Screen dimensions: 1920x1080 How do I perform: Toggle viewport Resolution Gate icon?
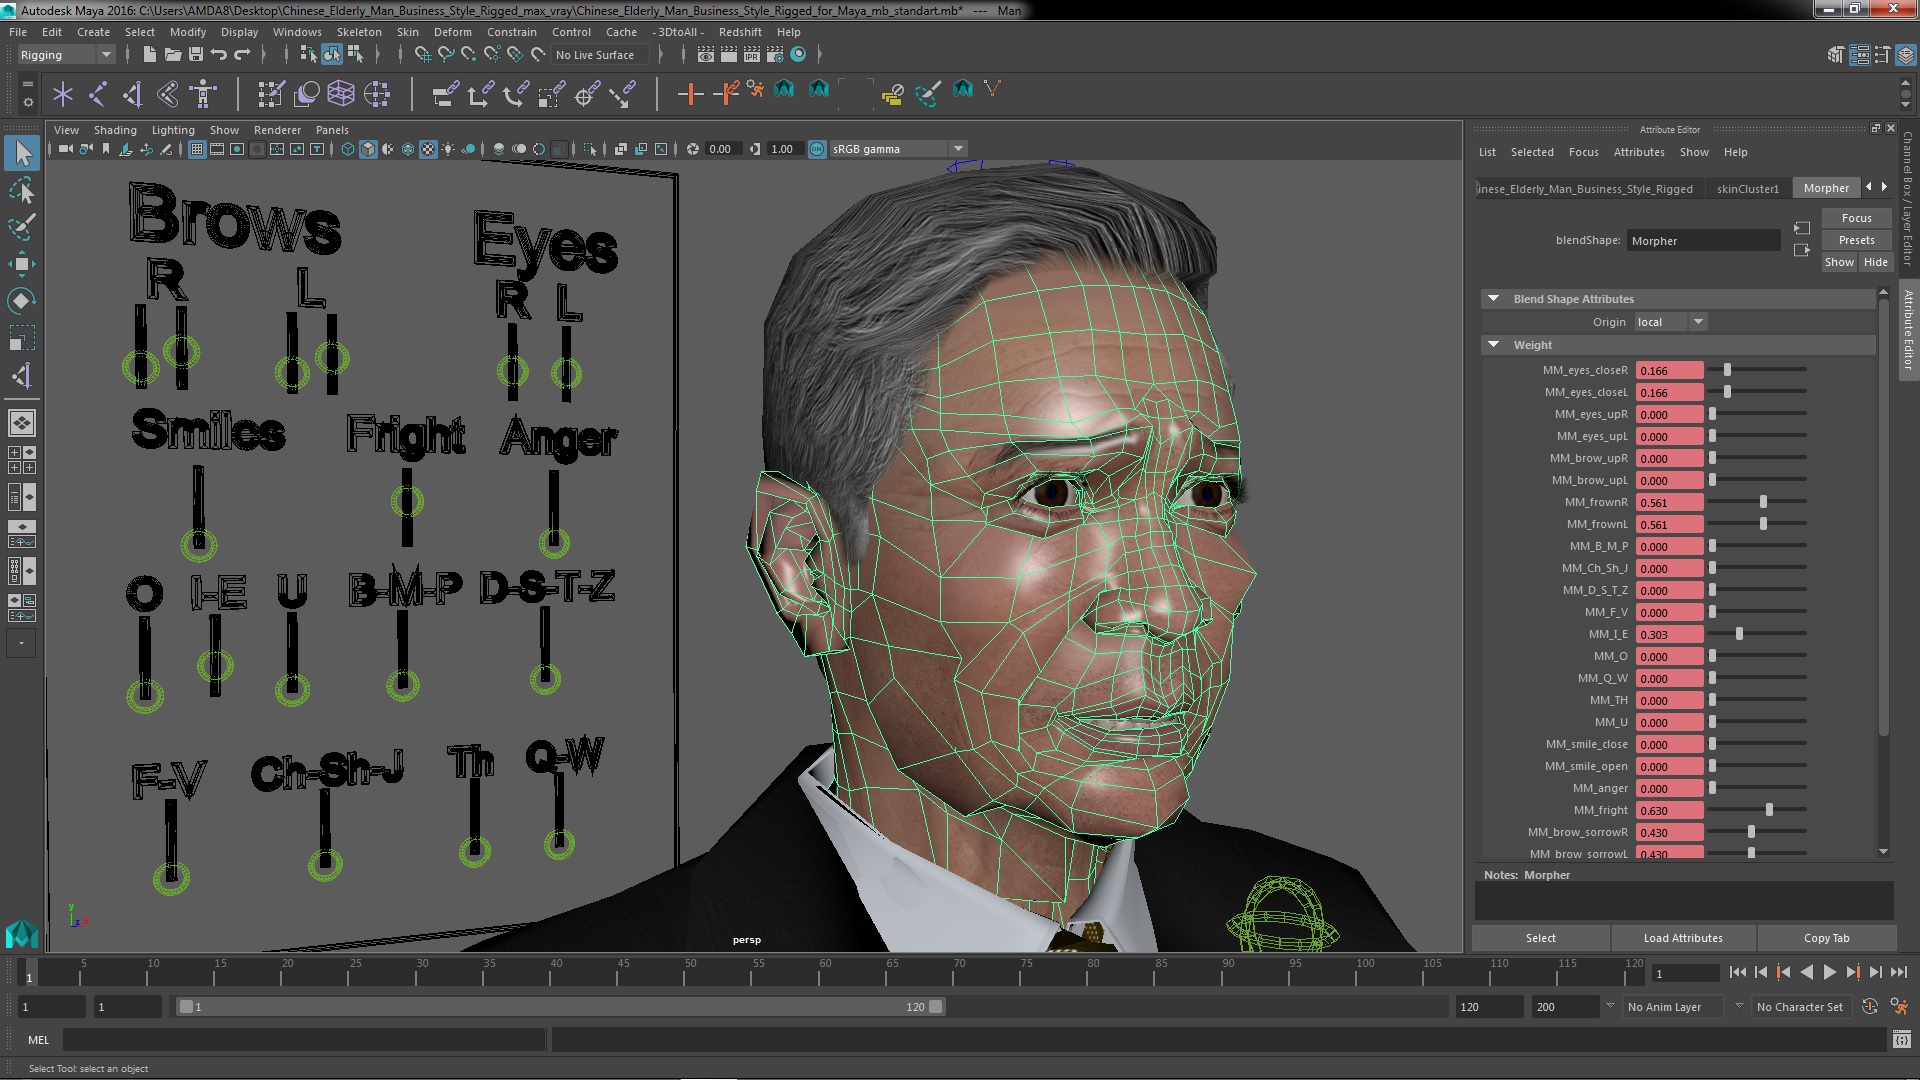pos(237,149)
